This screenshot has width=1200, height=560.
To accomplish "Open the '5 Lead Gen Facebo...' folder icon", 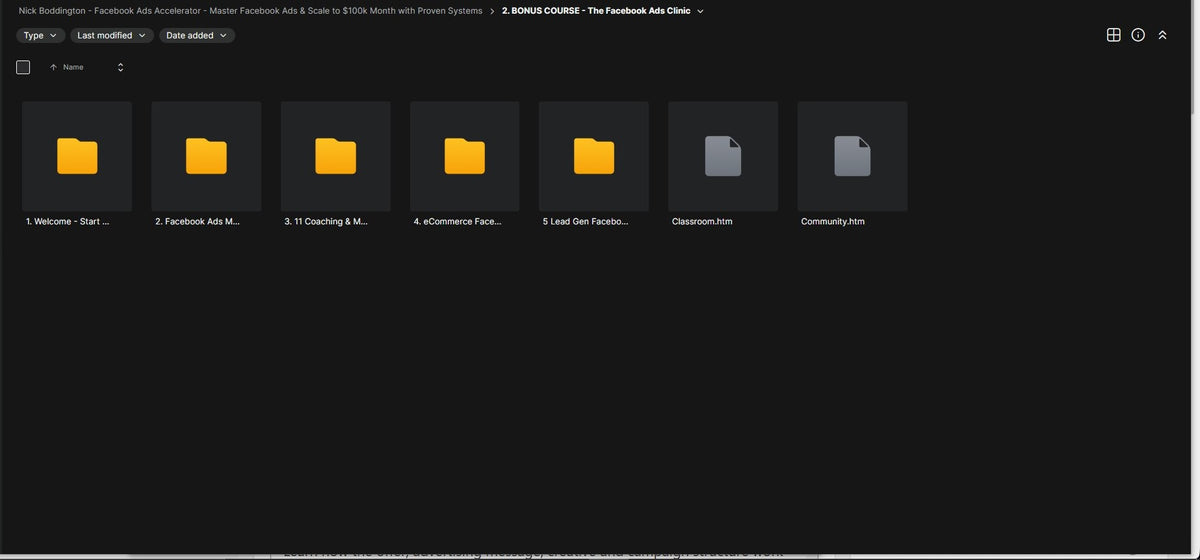I will (x=594, y=156).
